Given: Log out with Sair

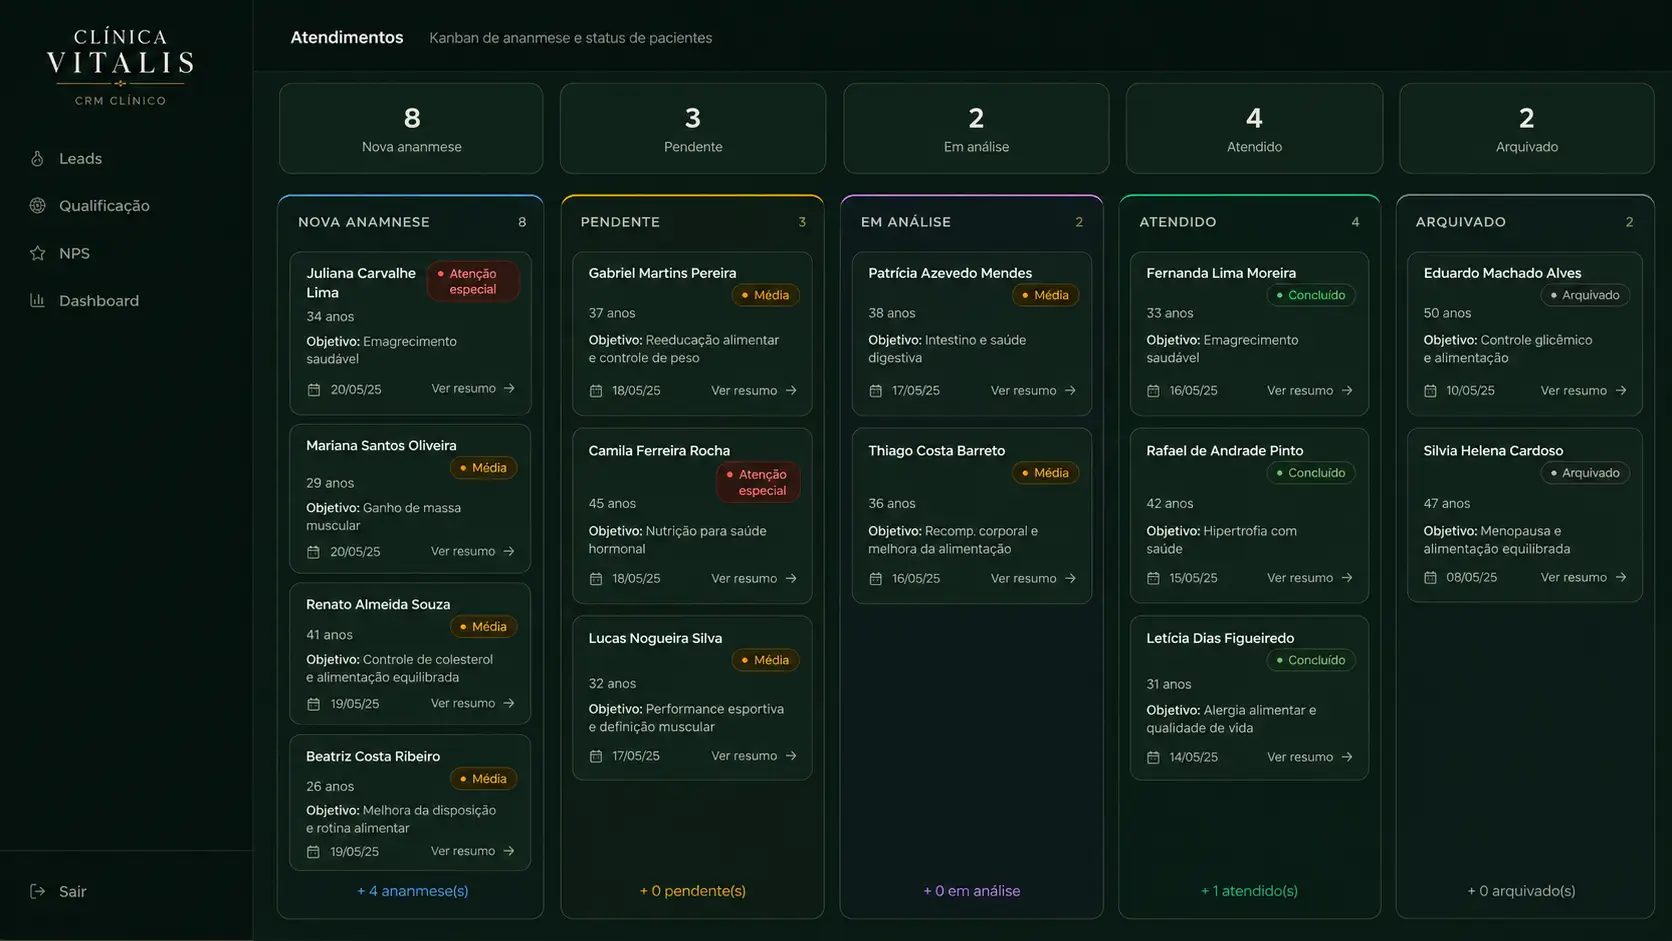Looking at the screenshot, I should [x=72, y=891].
